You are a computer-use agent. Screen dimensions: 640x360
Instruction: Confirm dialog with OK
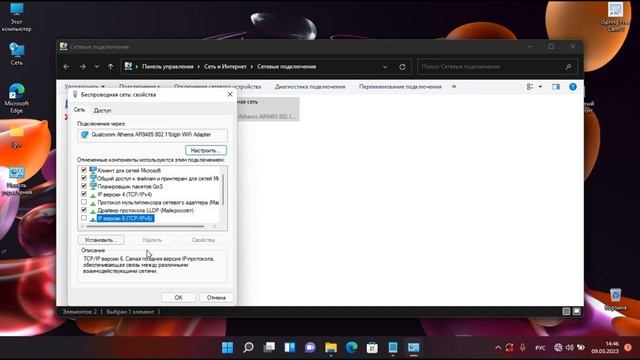tap(178, 298)
